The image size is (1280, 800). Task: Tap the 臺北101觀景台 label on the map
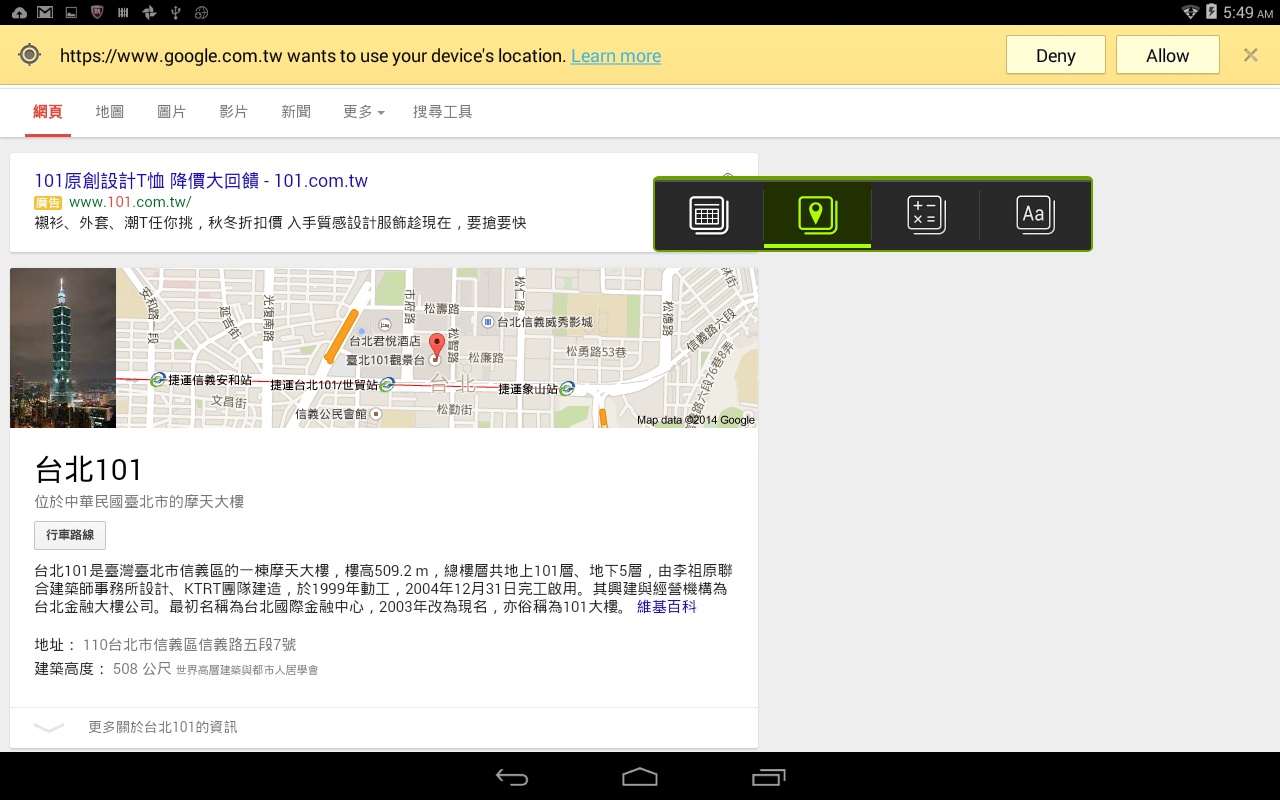pyautogui.click(x=386, y=359)
